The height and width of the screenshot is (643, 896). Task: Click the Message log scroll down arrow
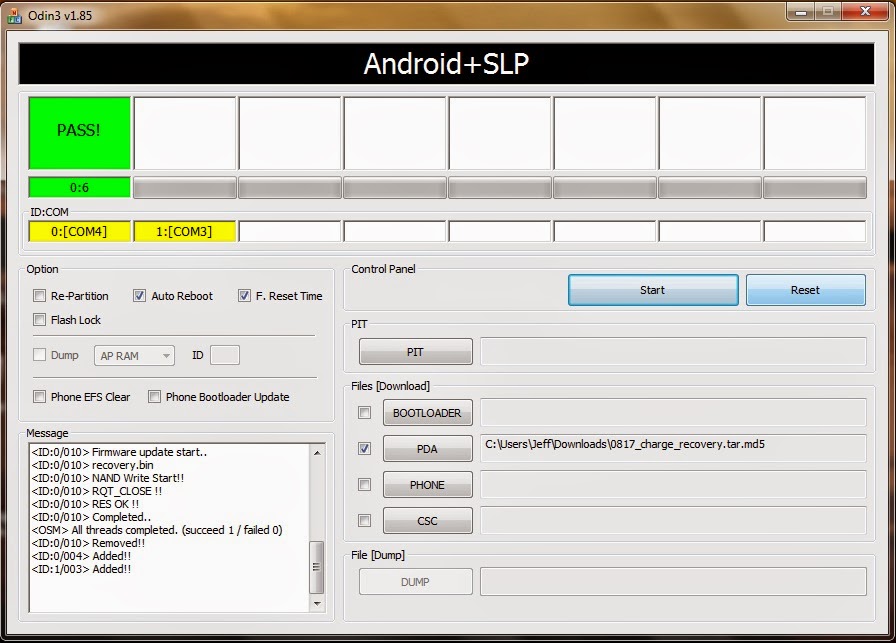point(317,603)
